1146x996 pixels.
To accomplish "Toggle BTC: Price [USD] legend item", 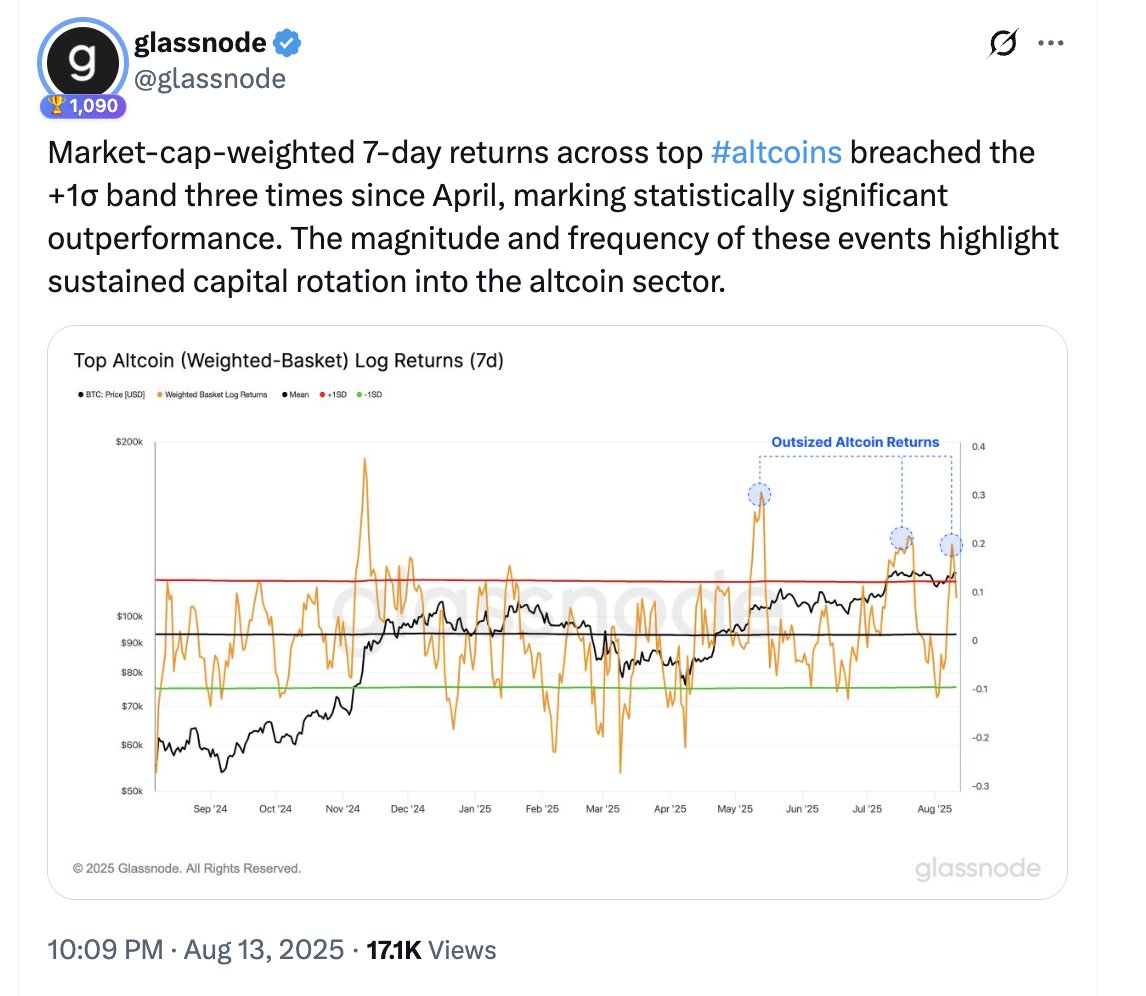I will [112, 395].
